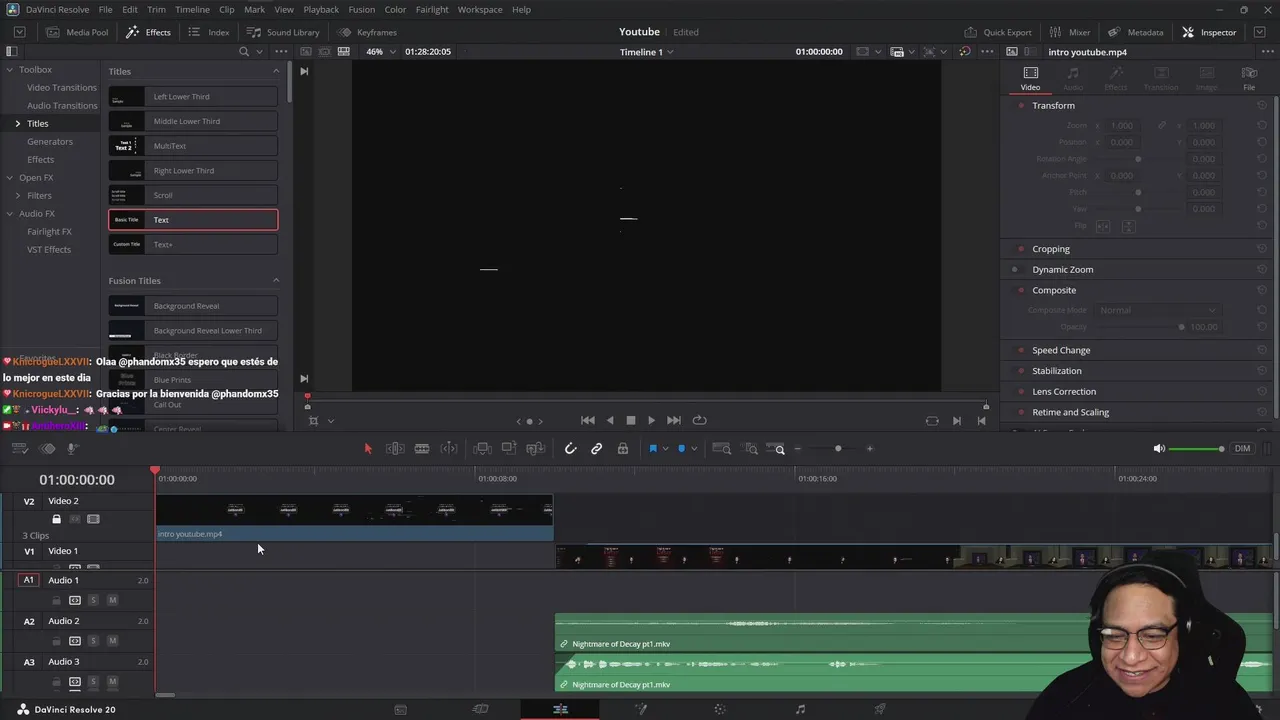Adjust the Opacity slider
Viewport: 1280px width, 720px height.
[x=1140, y=327]
